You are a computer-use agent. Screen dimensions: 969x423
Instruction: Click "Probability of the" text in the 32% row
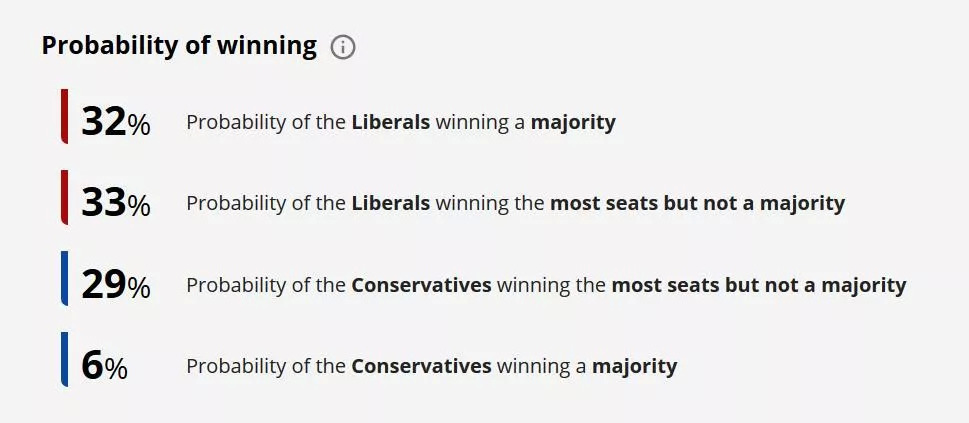(266, 122)
